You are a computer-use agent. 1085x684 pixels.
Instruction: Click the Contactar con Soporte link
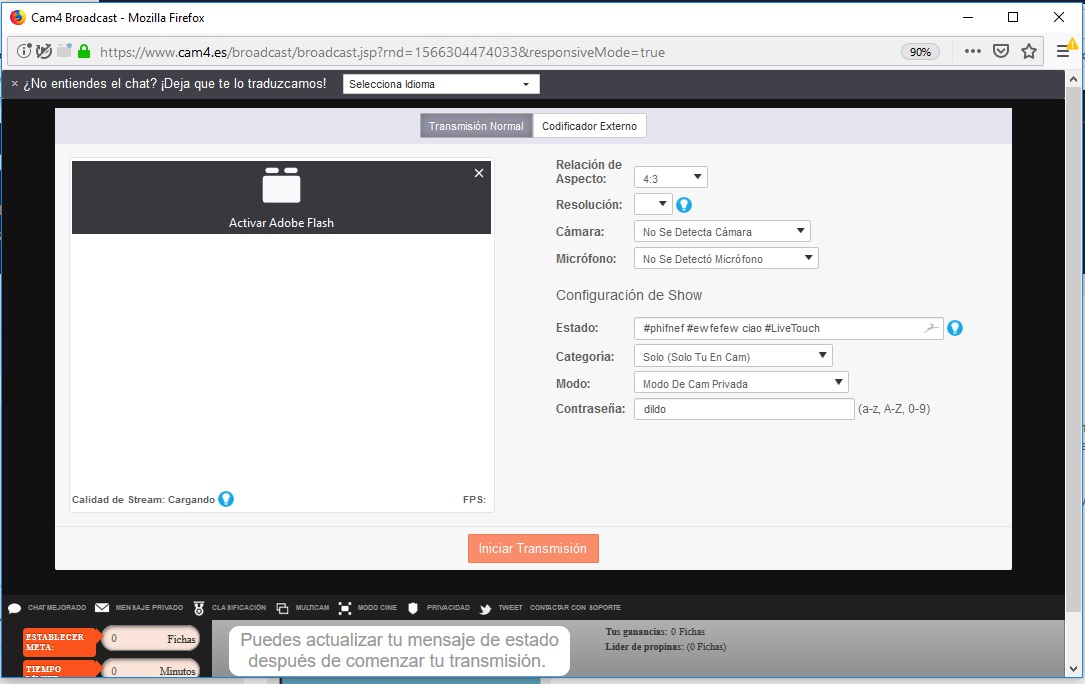[x=575, y=608]
